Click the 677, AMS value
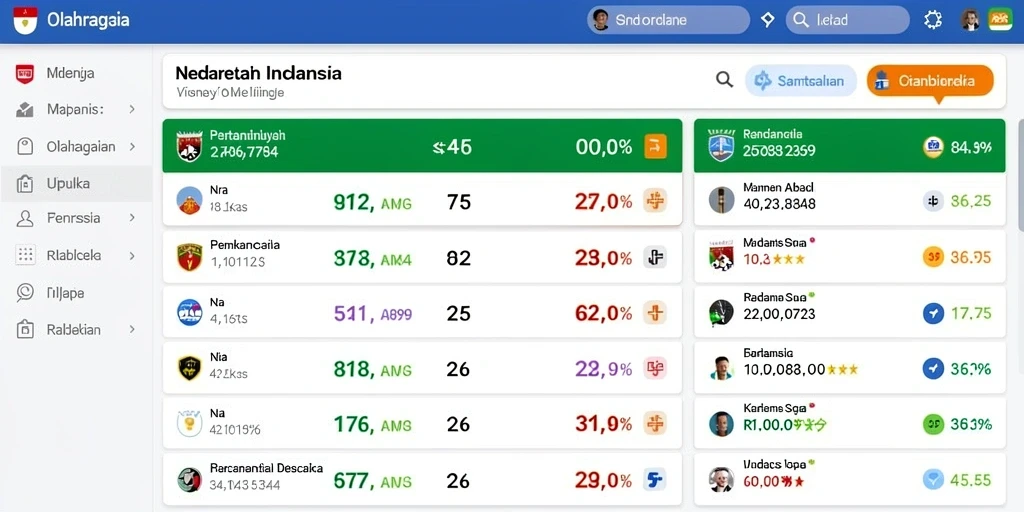Image resolution: width=1024 pixels, height=512 pixels. pos(372,482)
